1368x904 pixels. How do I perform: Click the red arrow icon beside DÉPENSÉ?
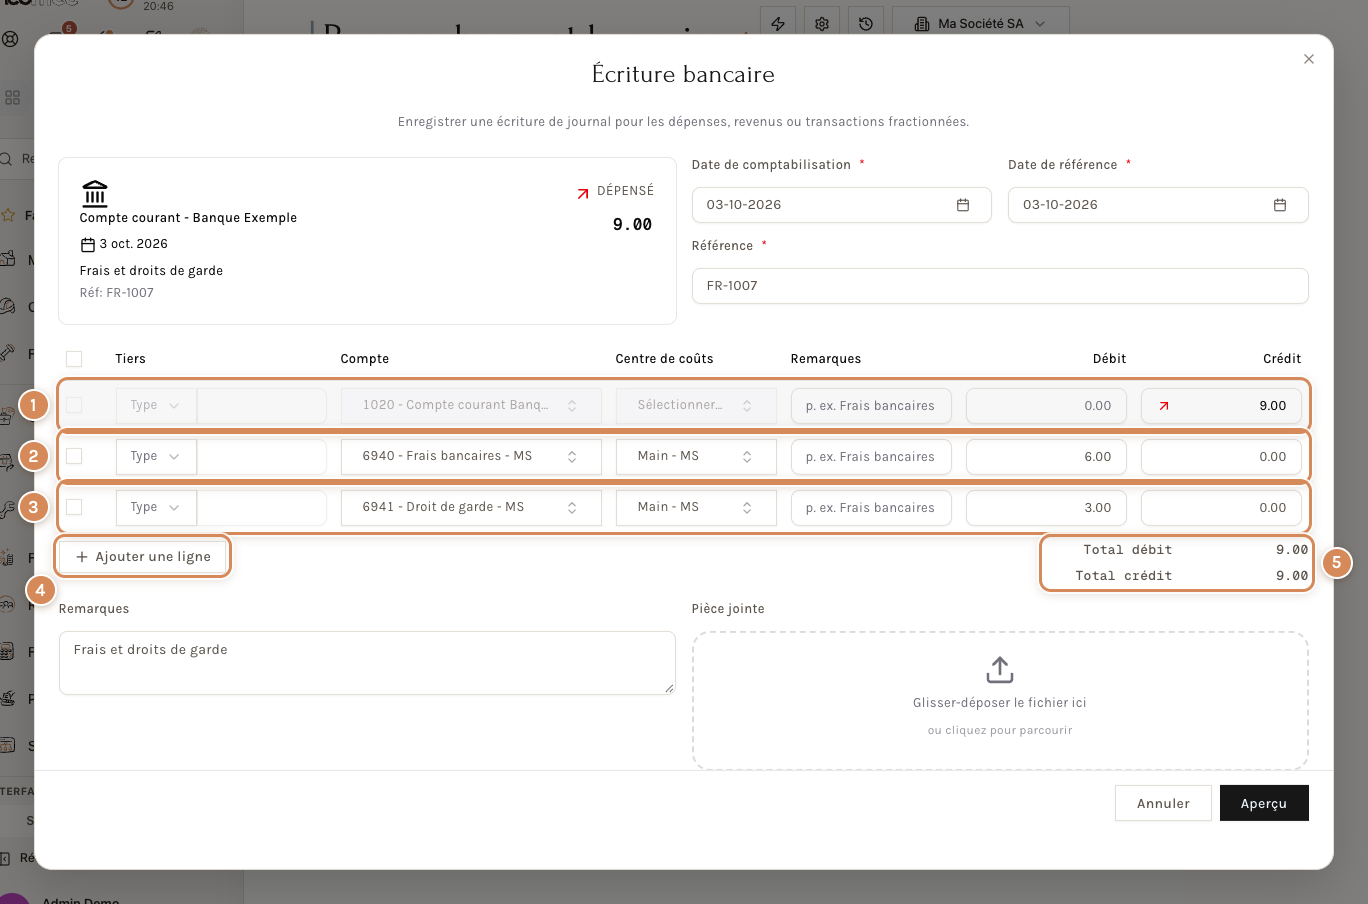pos(583,193)
